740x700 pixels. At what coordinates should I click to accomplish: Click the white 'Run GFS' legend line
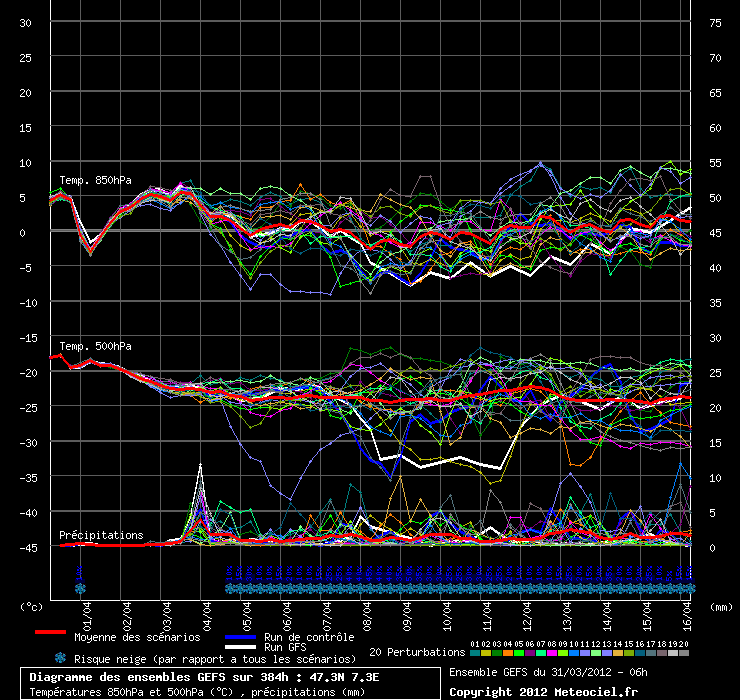click(233, 647)
